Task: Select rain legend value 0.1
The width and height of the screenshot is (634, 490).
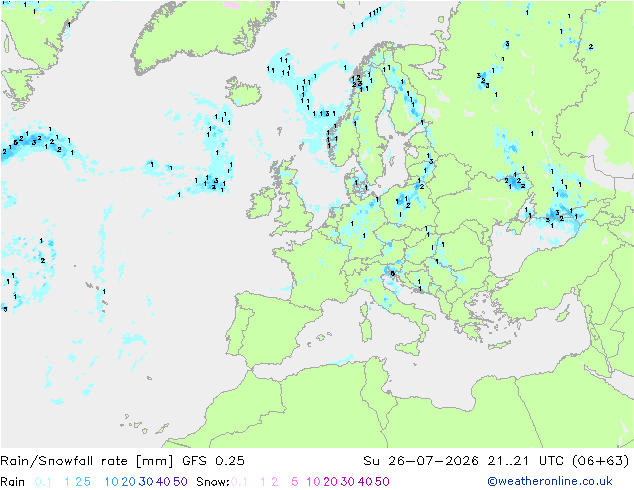Action: tap(43, 482)
